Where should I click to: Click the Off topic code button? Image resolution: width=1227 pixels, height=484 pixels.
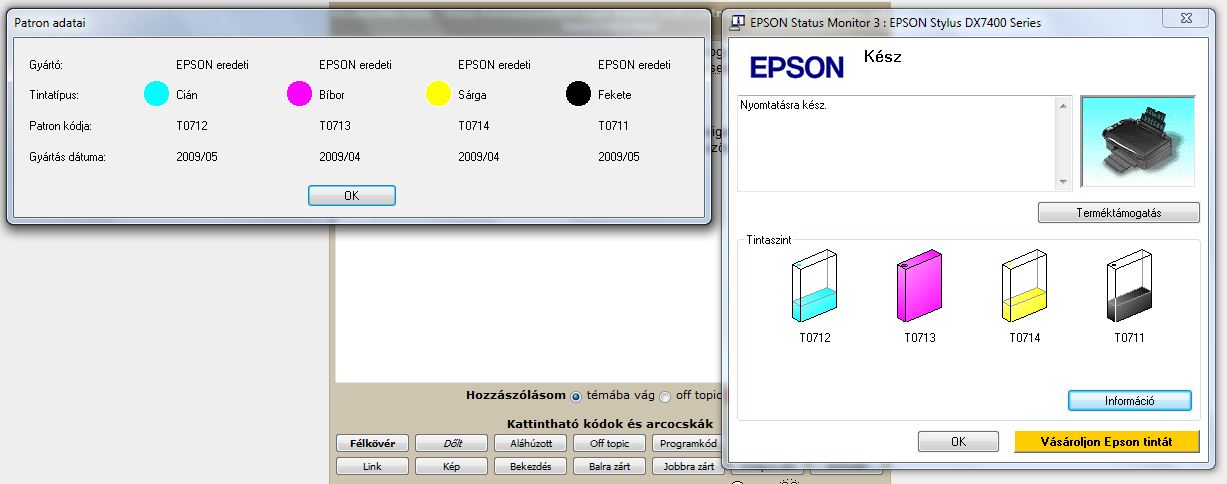(x=609, y=443)
